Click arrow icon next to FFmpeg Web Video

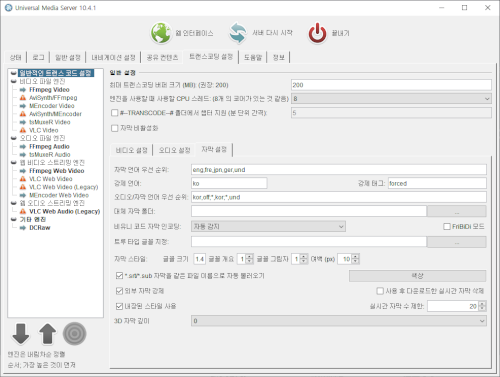pos(23,171)
